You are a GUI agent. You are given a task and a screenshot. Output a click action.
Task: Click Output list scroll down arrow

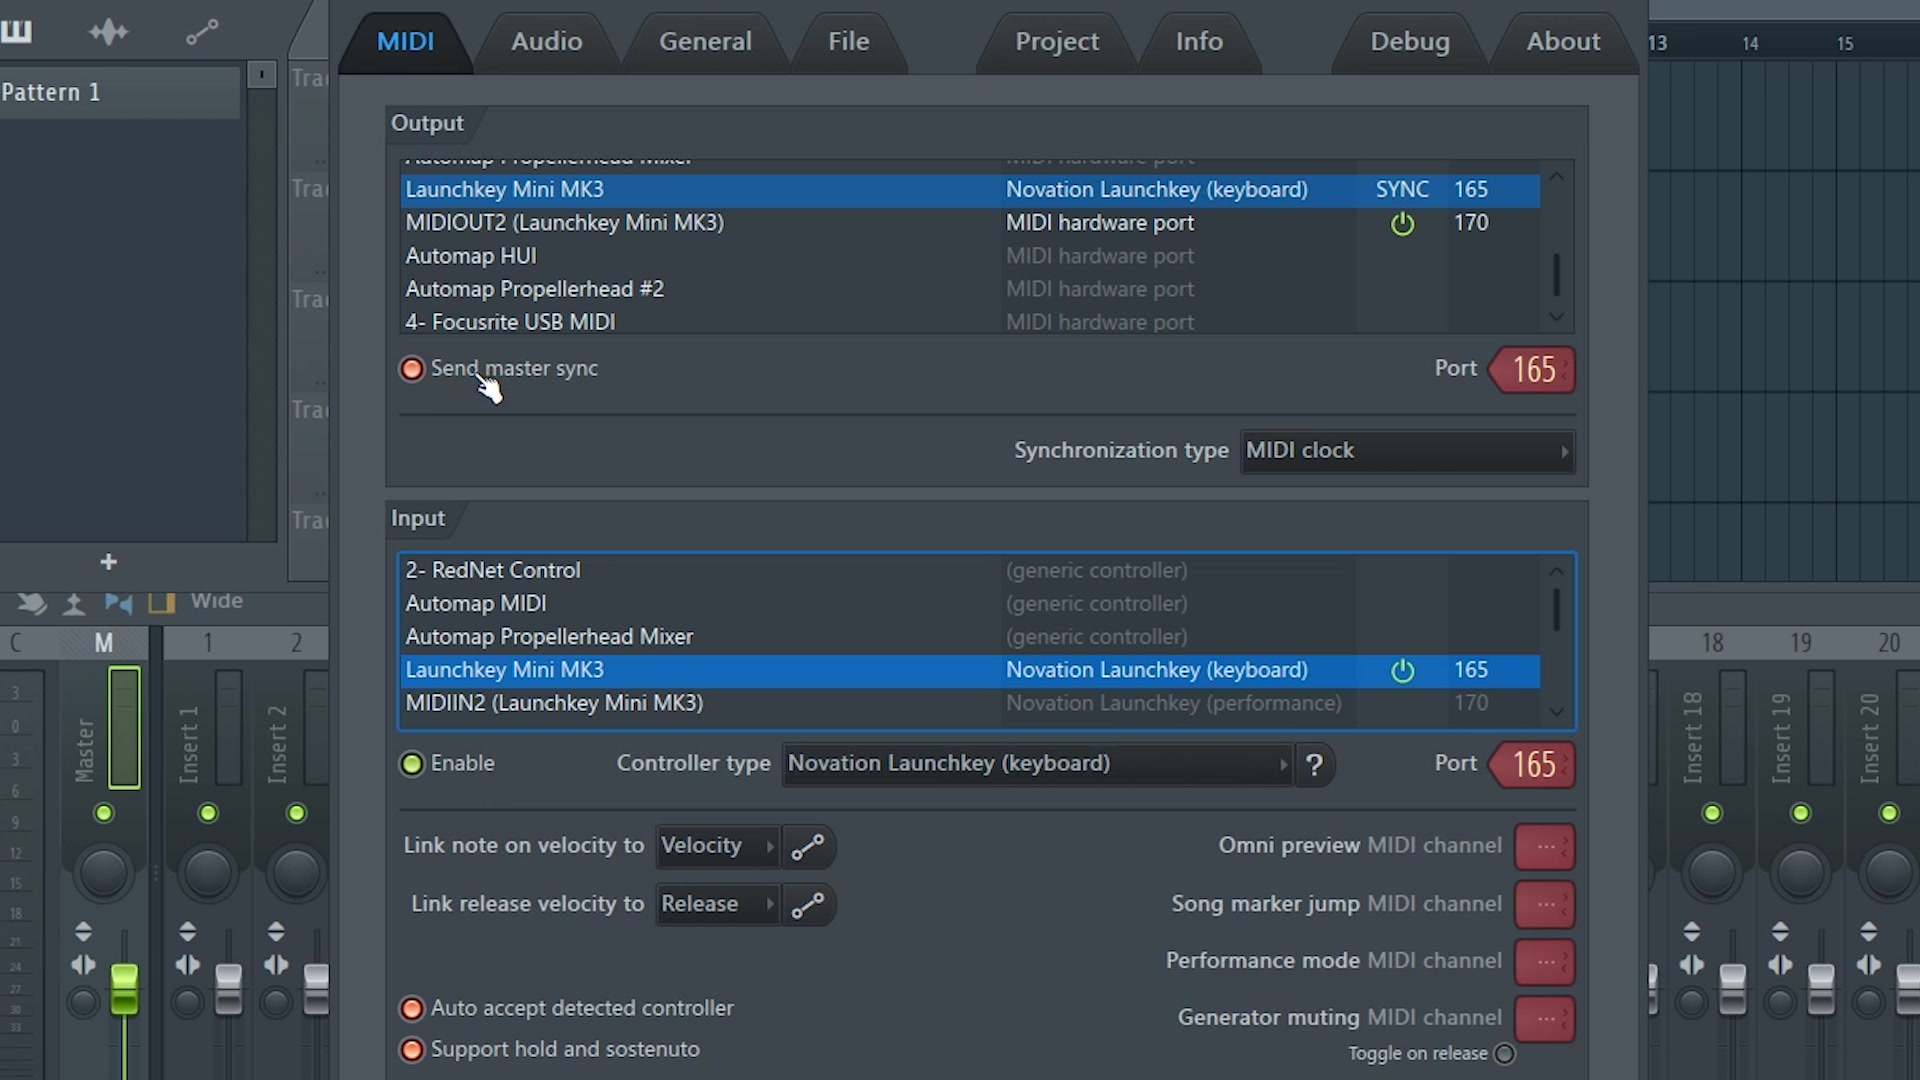point(1556,317)
